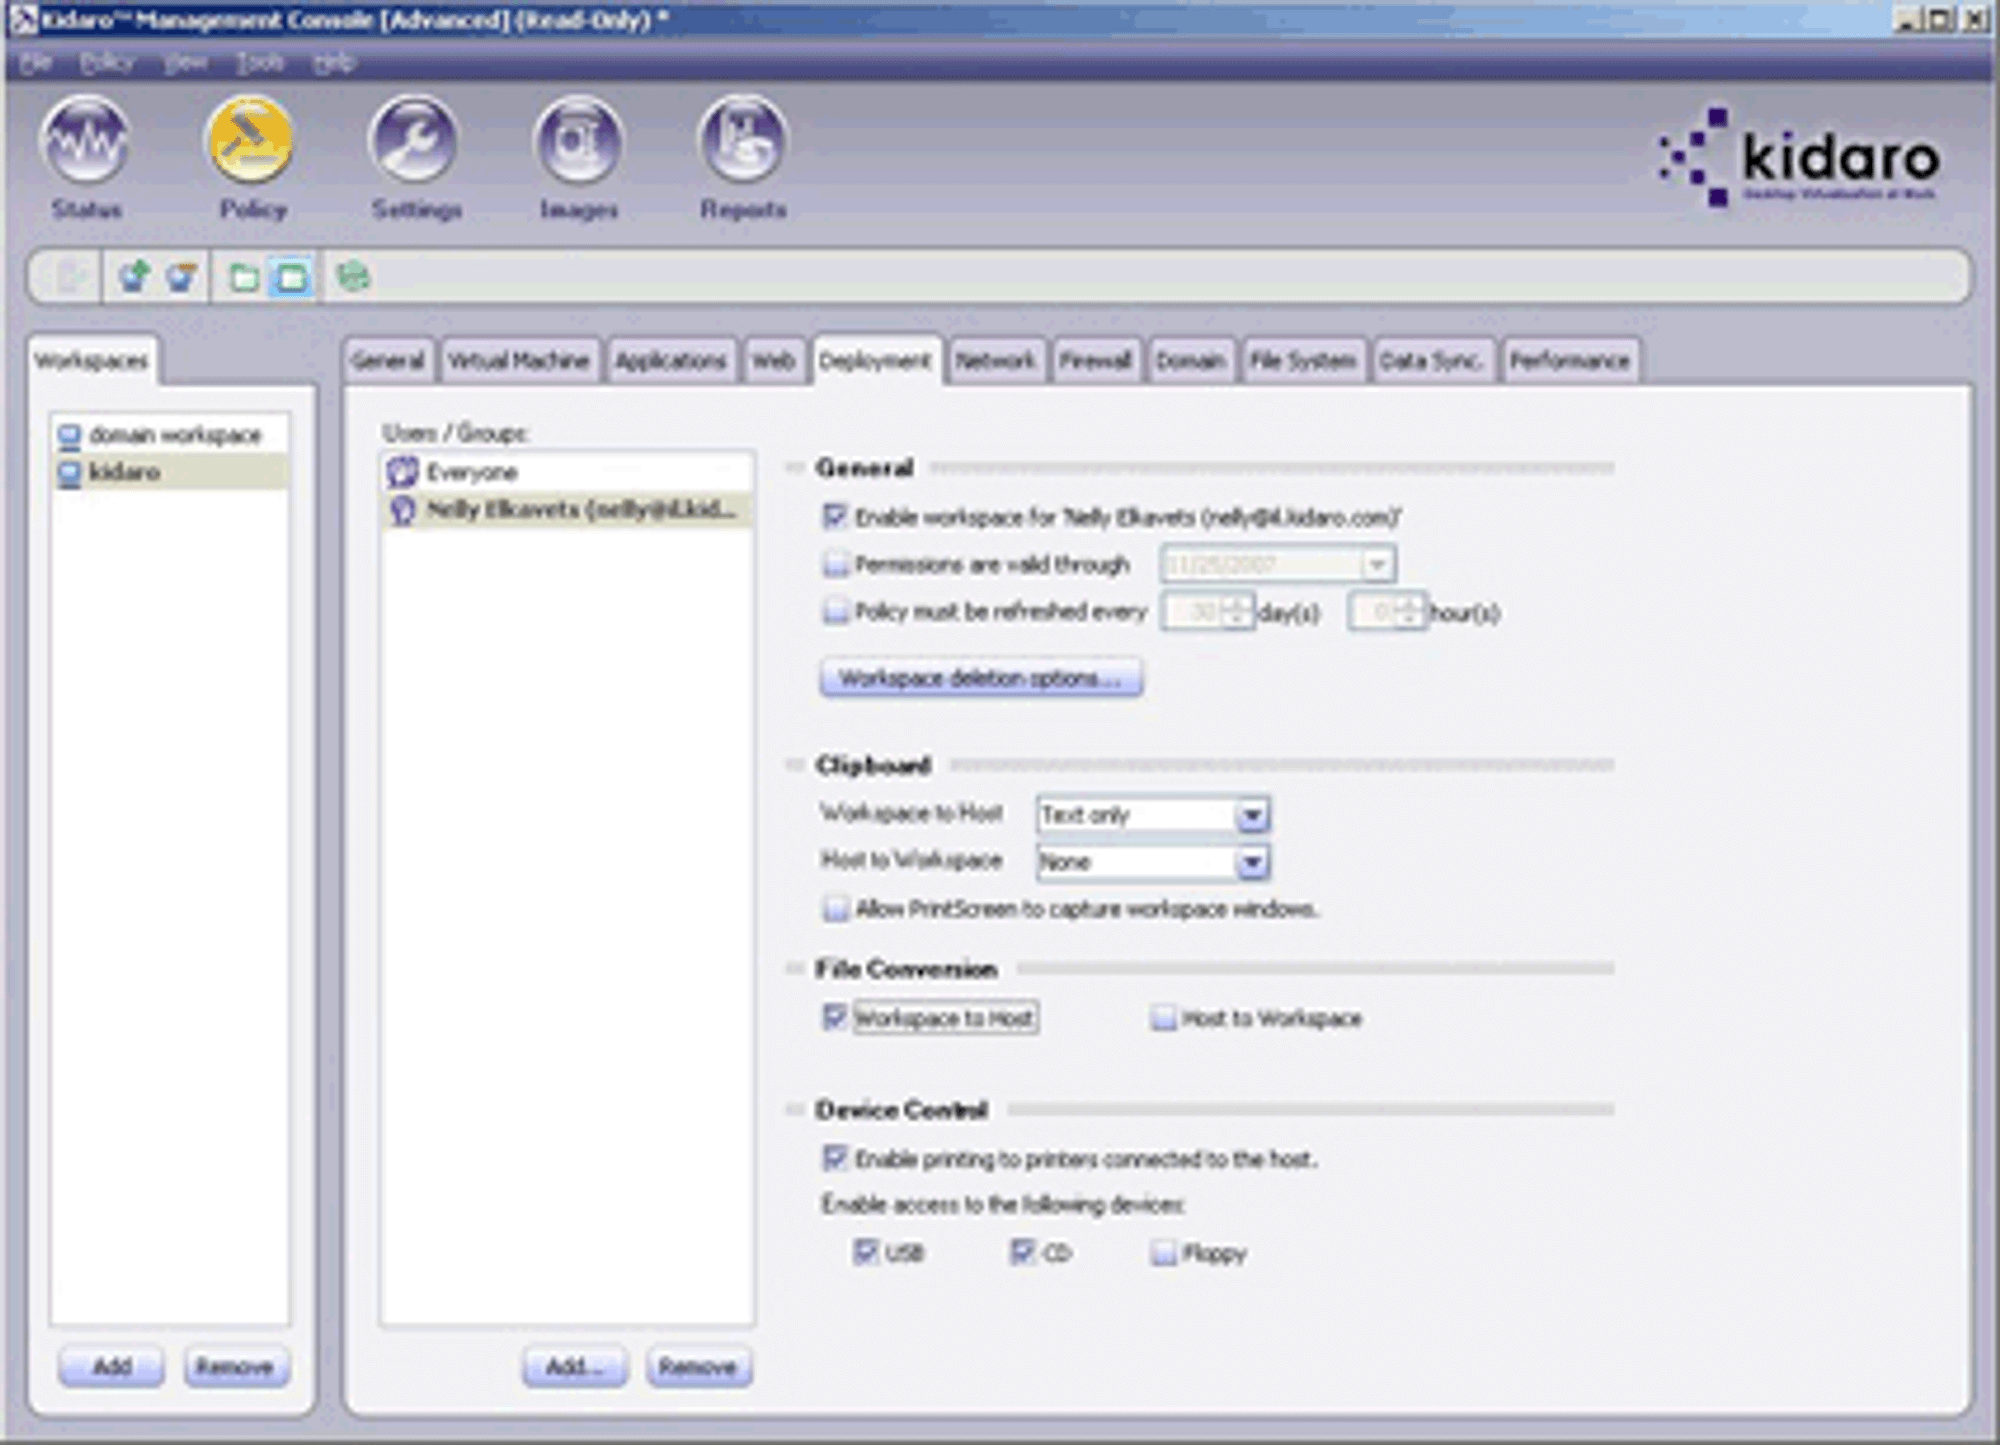This screenshot has height=1445, width=2000.
Task: Open the View menu
Action: pos(186,63)
